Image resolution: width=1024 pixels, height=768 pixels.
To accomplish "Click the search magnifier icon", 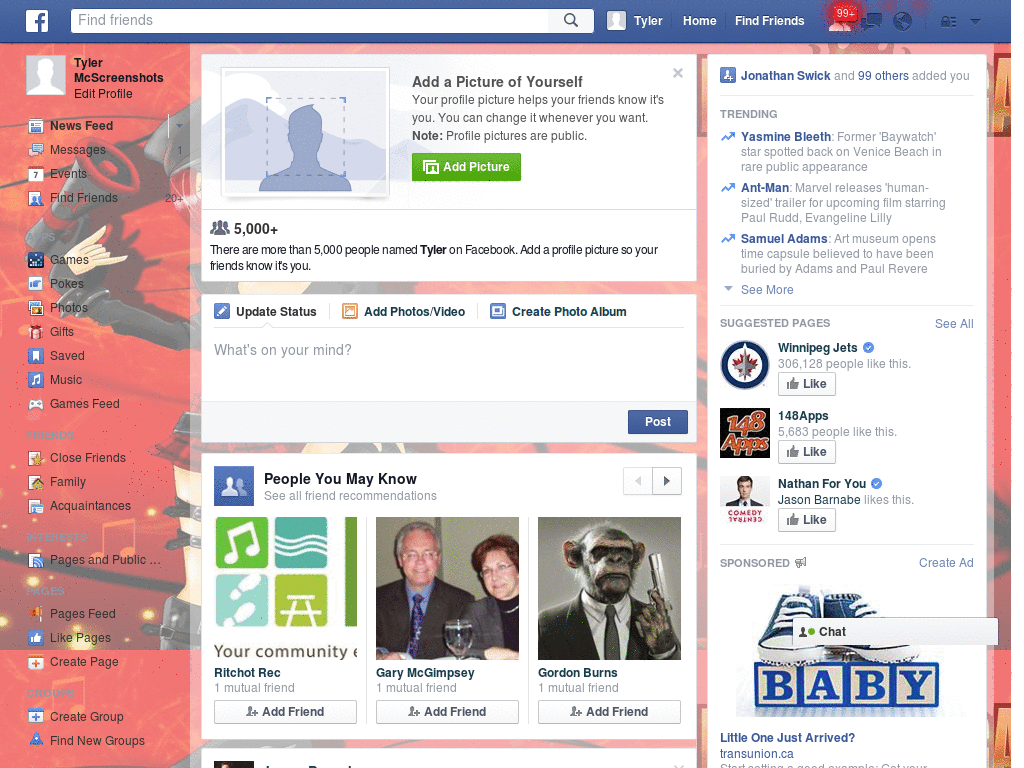I will point(571,20).
